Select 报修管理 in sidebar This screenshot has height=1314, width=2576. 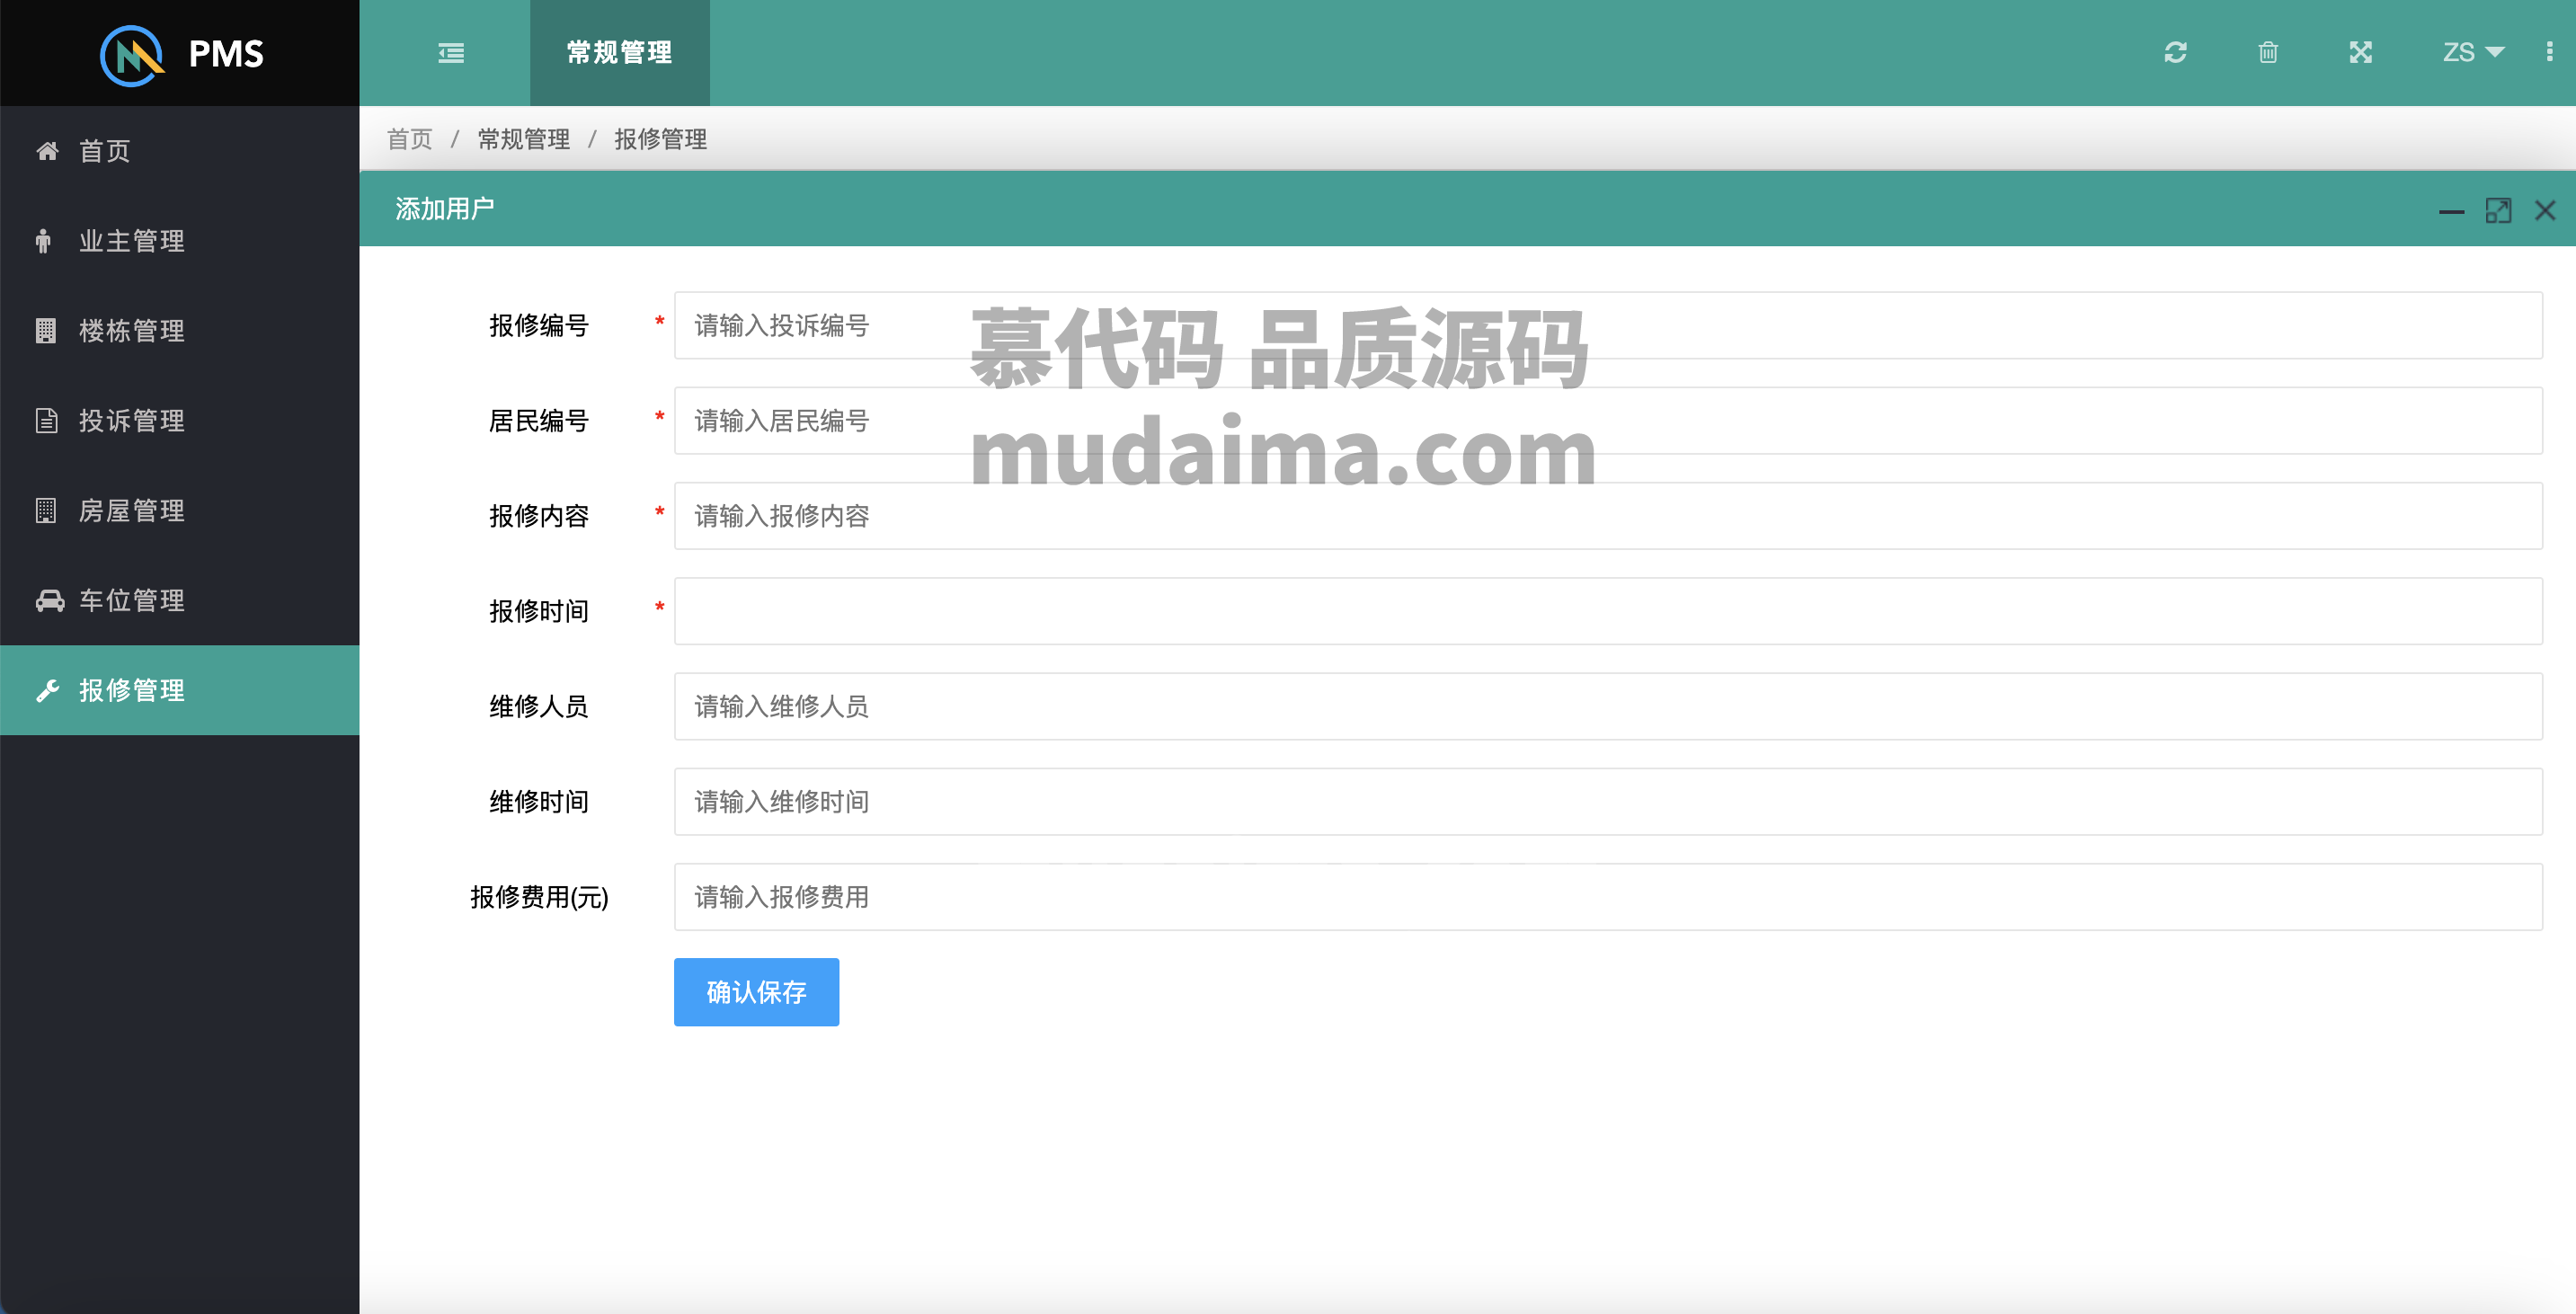coord(180,690)
